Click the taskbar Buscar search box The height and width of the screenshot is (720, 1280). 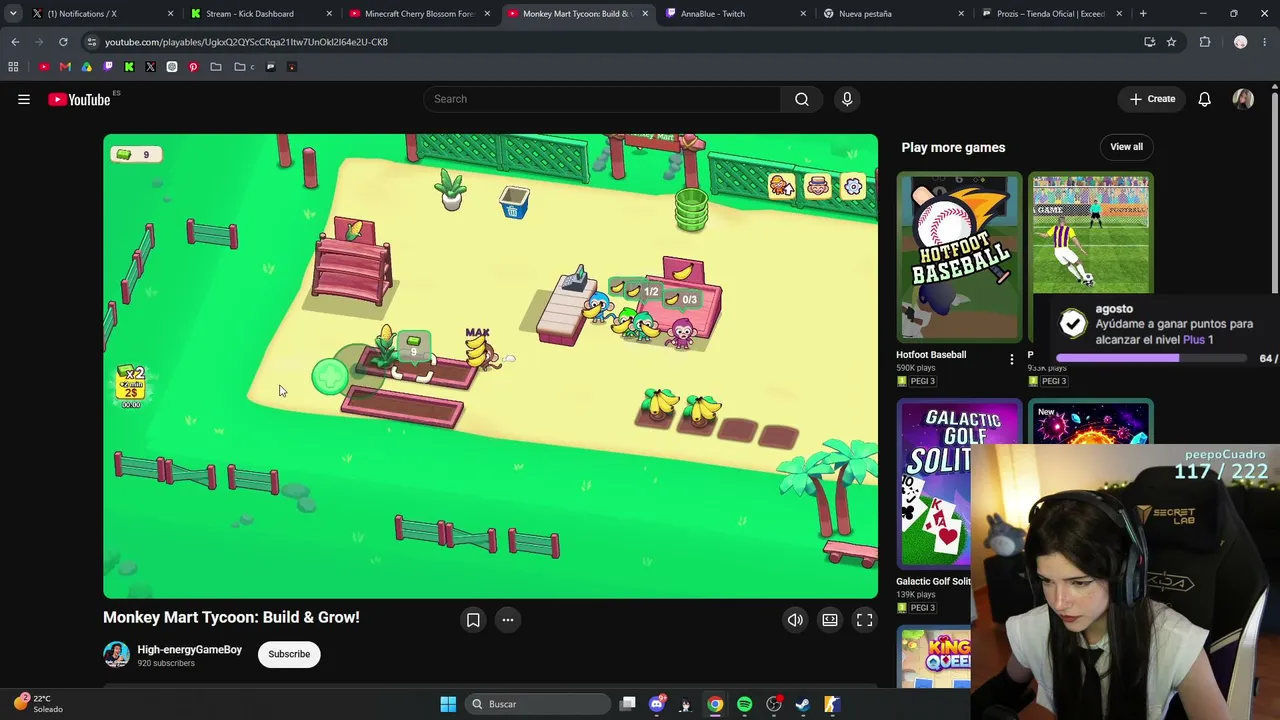(x=538, y=704)
